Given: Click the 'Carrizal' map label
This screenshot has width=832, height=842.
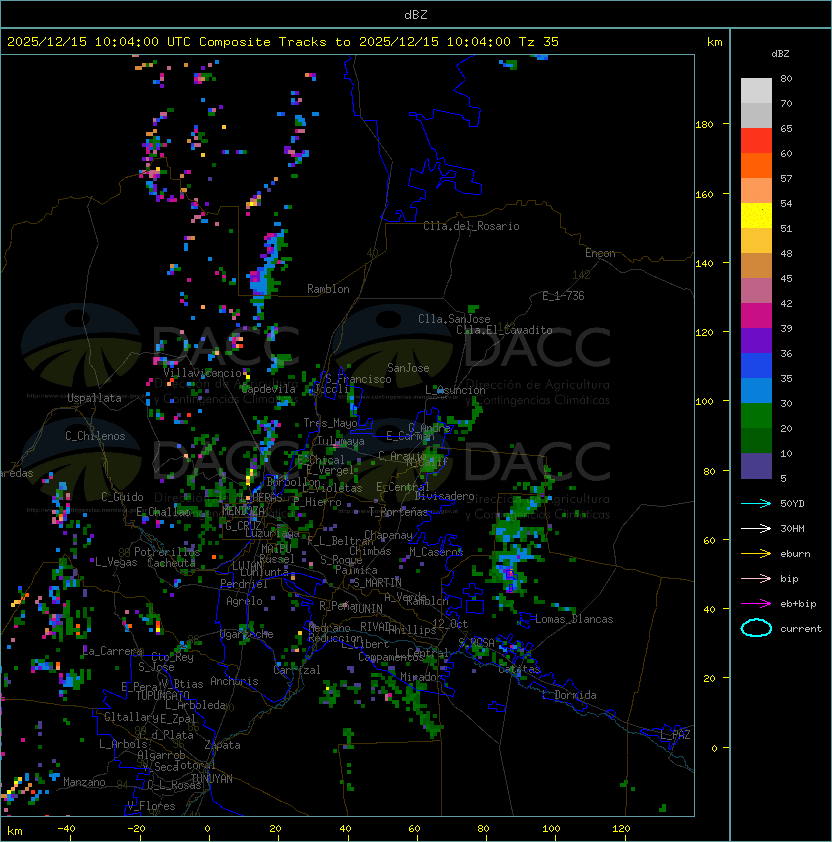Looking at the screenshot, I should coord(297,670).
